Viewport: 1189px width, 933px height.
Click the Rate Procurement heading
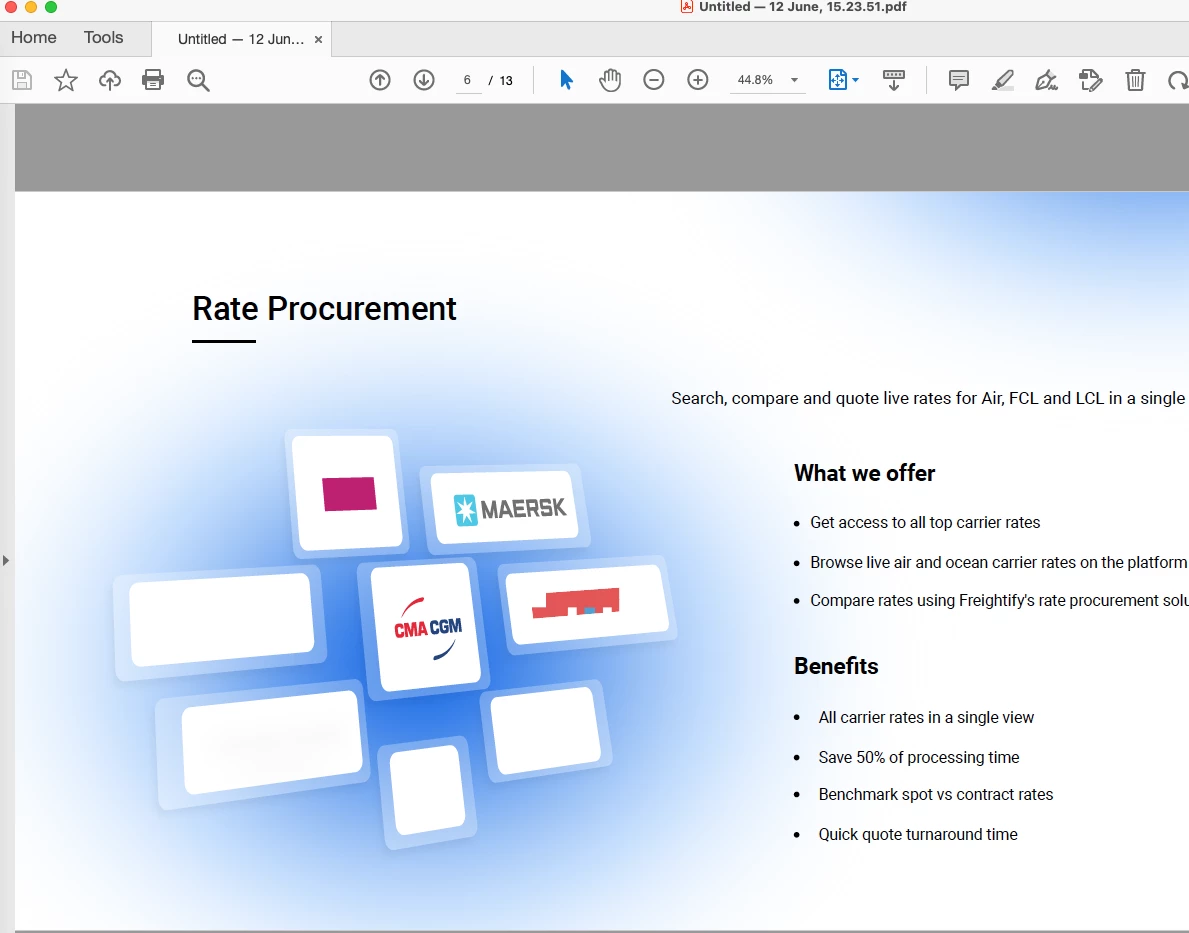[324, 309]
